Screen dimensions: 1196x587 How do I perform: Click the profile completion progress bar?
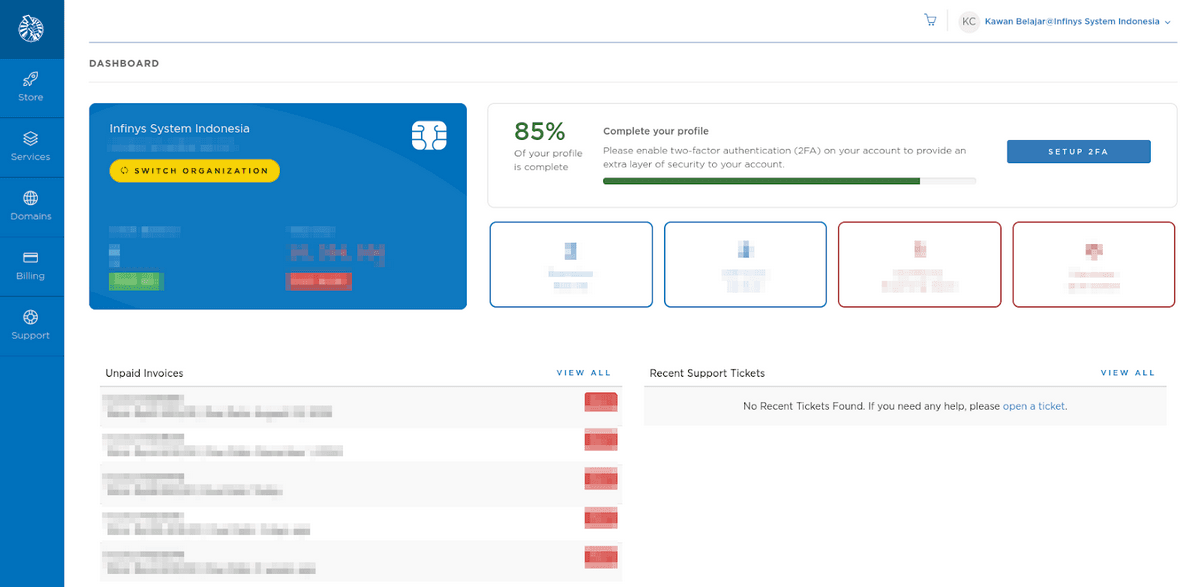[x=788, y=181]
